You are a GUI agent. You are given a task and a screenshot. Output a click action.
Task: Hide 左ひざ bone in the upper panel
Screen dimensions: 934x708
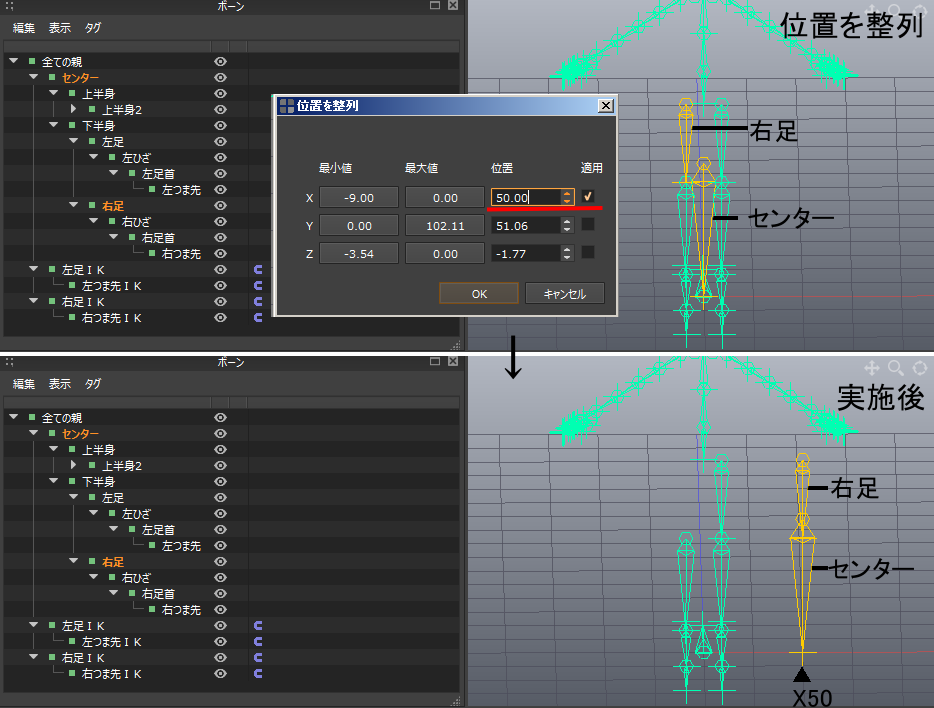(x=220, y=158)
